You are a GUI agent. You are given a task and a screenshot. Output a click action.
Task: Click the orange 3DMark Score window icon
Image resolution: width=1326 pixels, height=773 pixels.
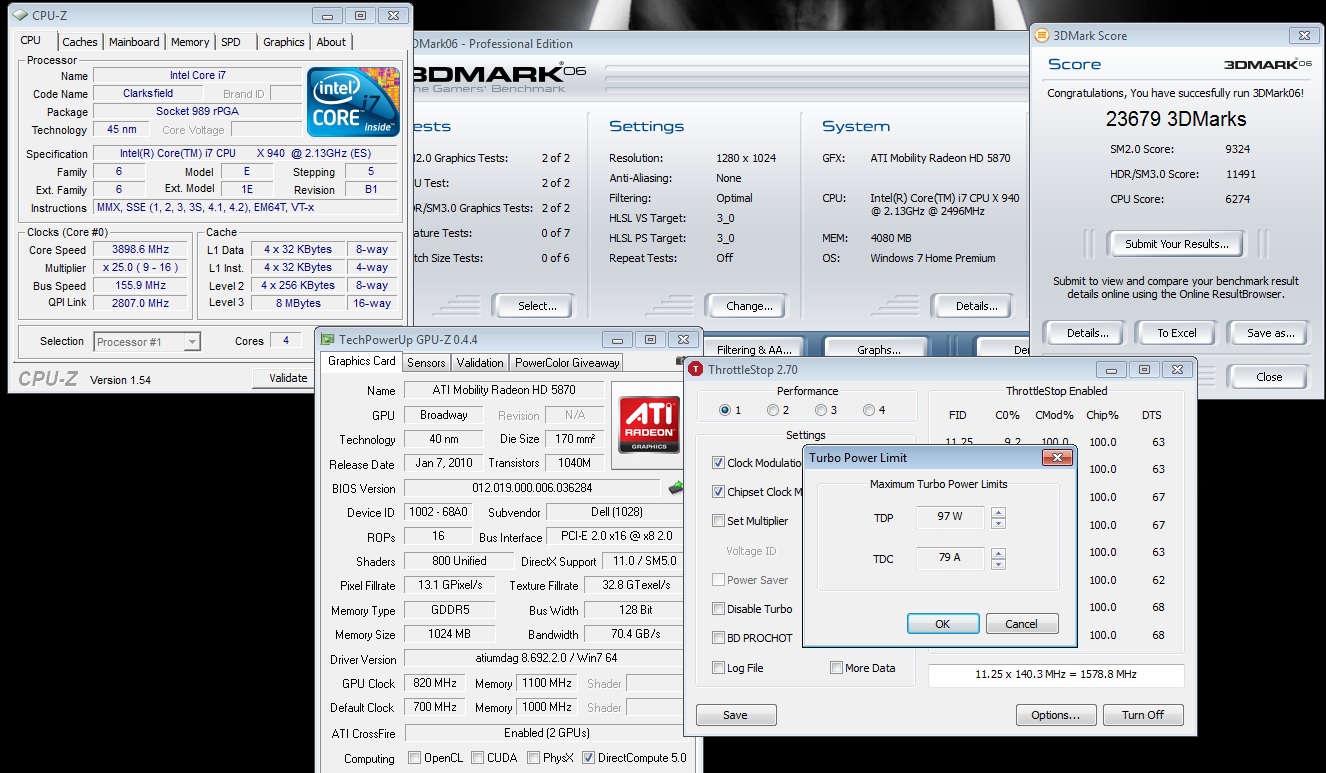pos(1042,35)
